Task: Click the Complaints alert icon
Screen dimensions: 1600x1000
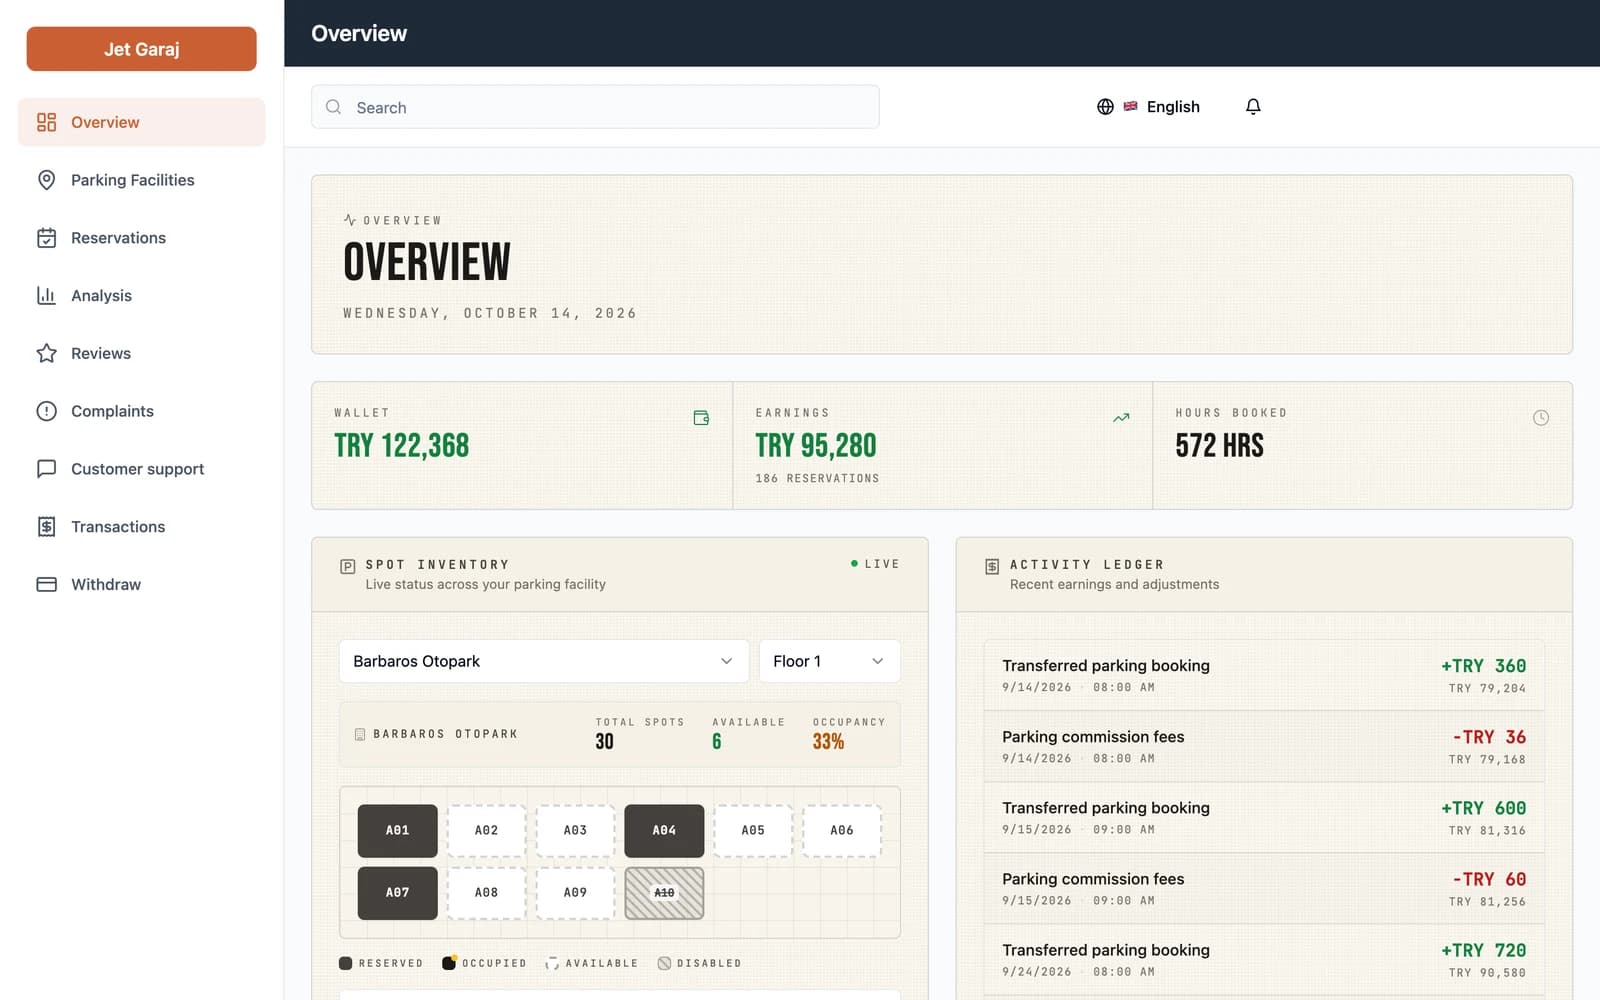Action: pos(46,411)
